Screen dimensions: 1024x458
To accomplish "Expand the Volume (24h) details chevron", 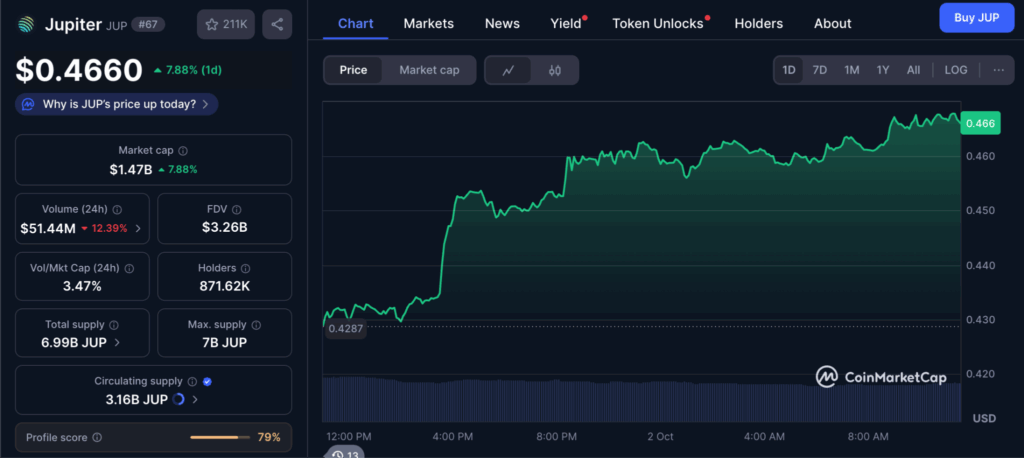I will pyautogui.click(x=138, y=228).
